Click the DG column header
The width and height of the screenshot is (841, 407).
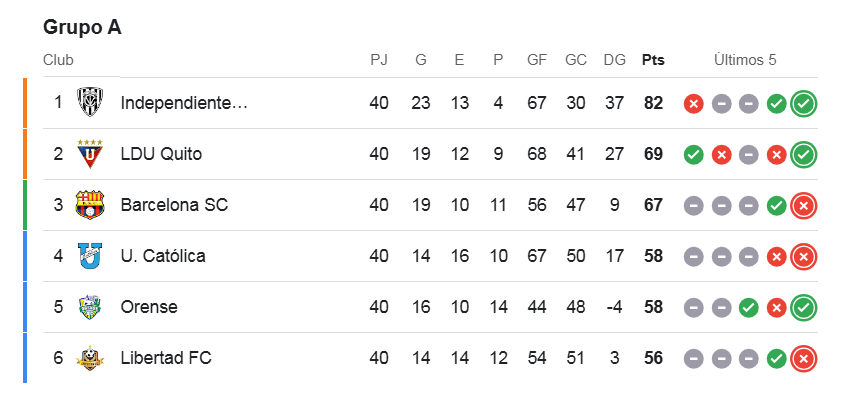(x=614, y=60)
